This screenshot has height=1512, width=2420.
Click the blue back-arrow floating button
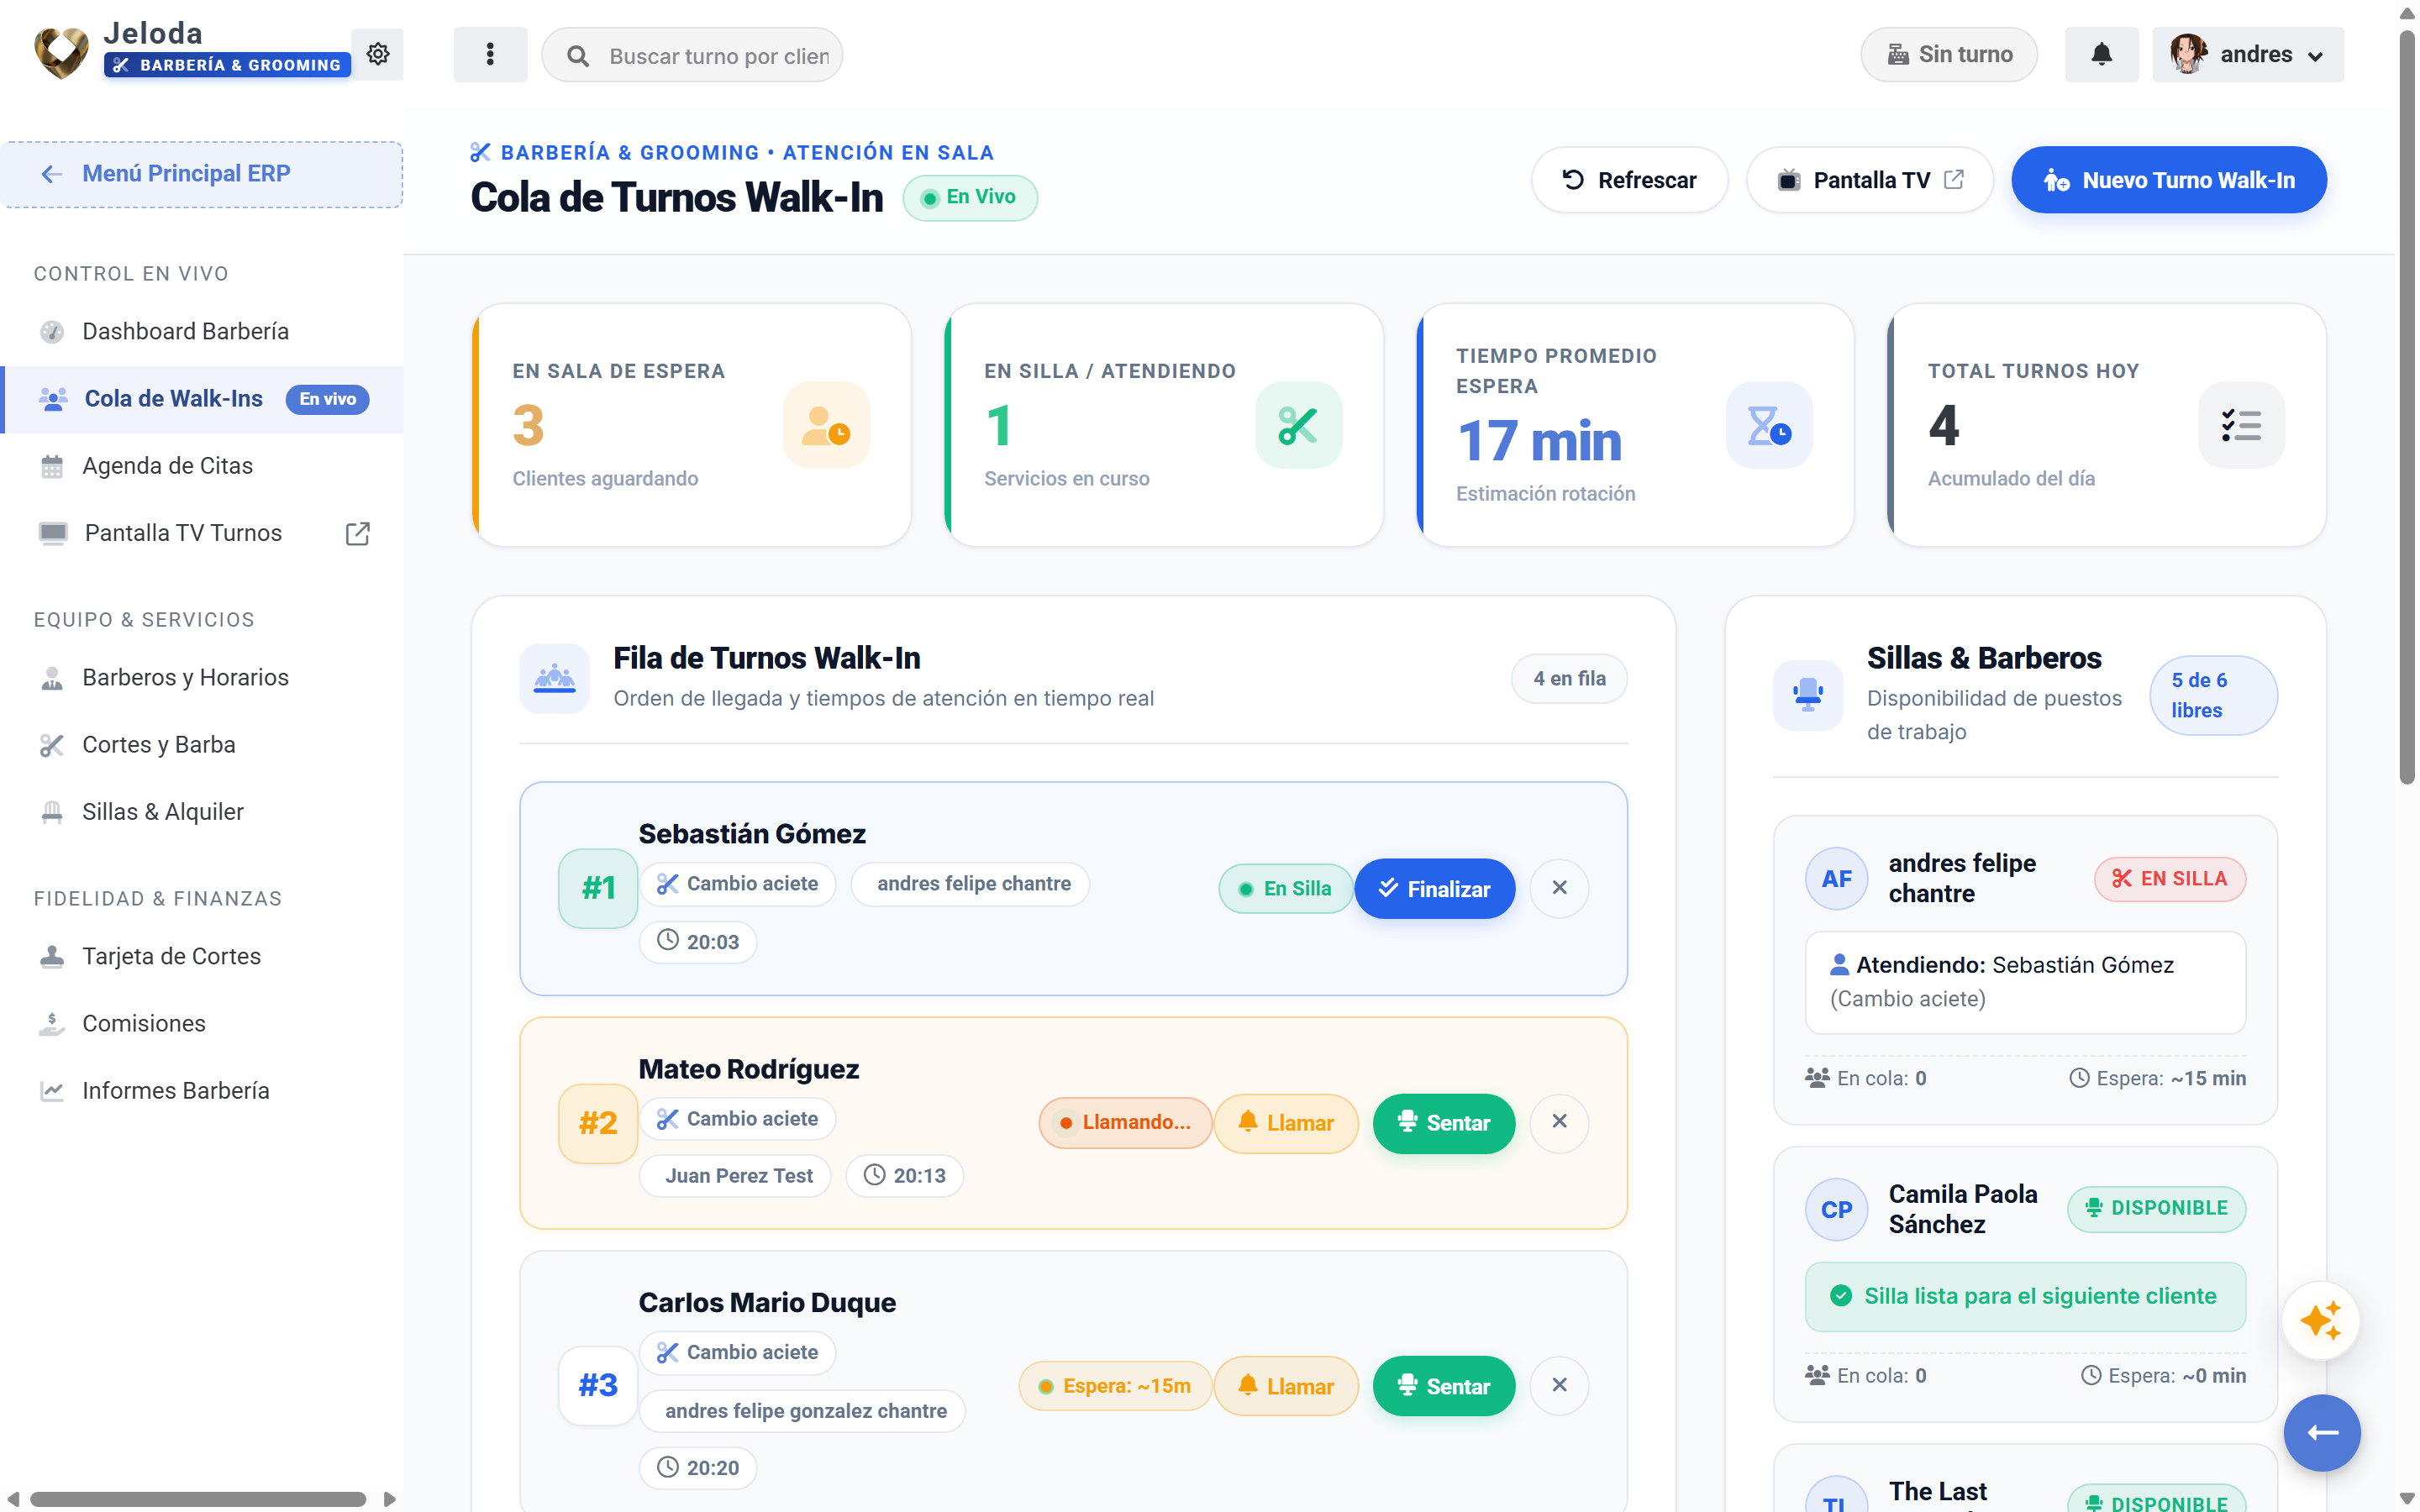point(2321,1432)
